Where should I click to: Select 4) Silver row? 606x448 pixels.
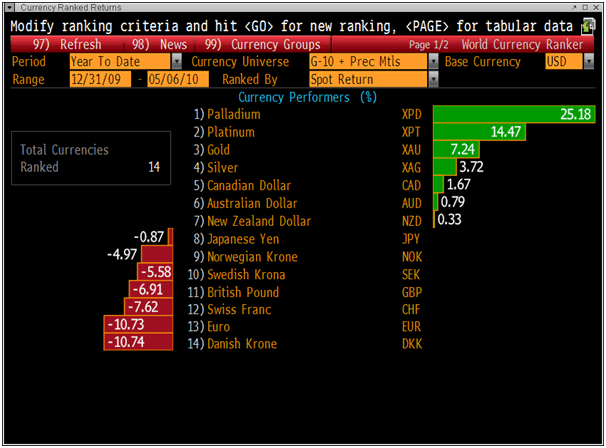coord(216,168)
